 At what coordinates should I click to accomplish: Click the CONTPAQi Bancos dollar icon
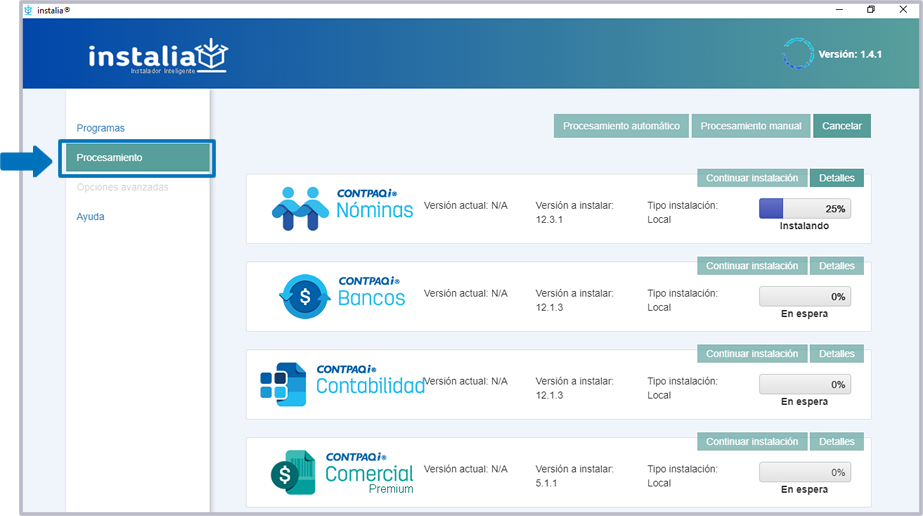[305, 296]
